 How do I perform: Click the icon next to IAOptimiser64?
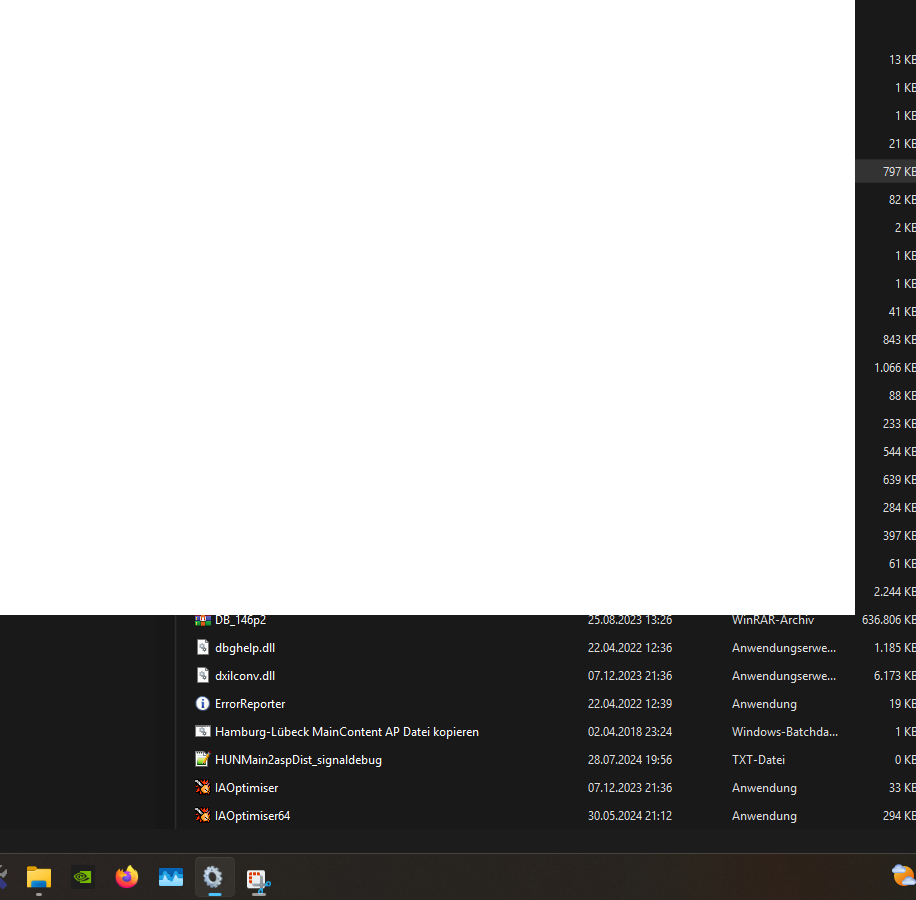click(x=203, y=815)
